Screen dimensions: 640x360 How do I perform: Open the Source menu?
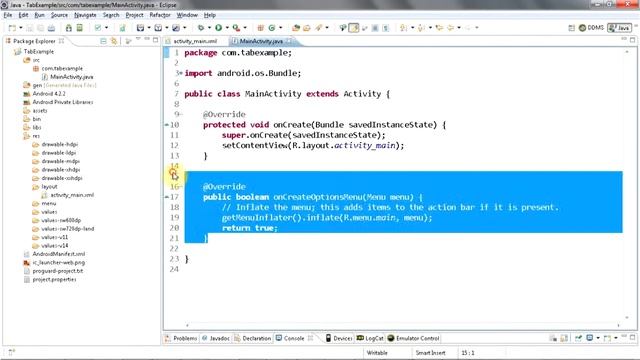coord(59,15)
